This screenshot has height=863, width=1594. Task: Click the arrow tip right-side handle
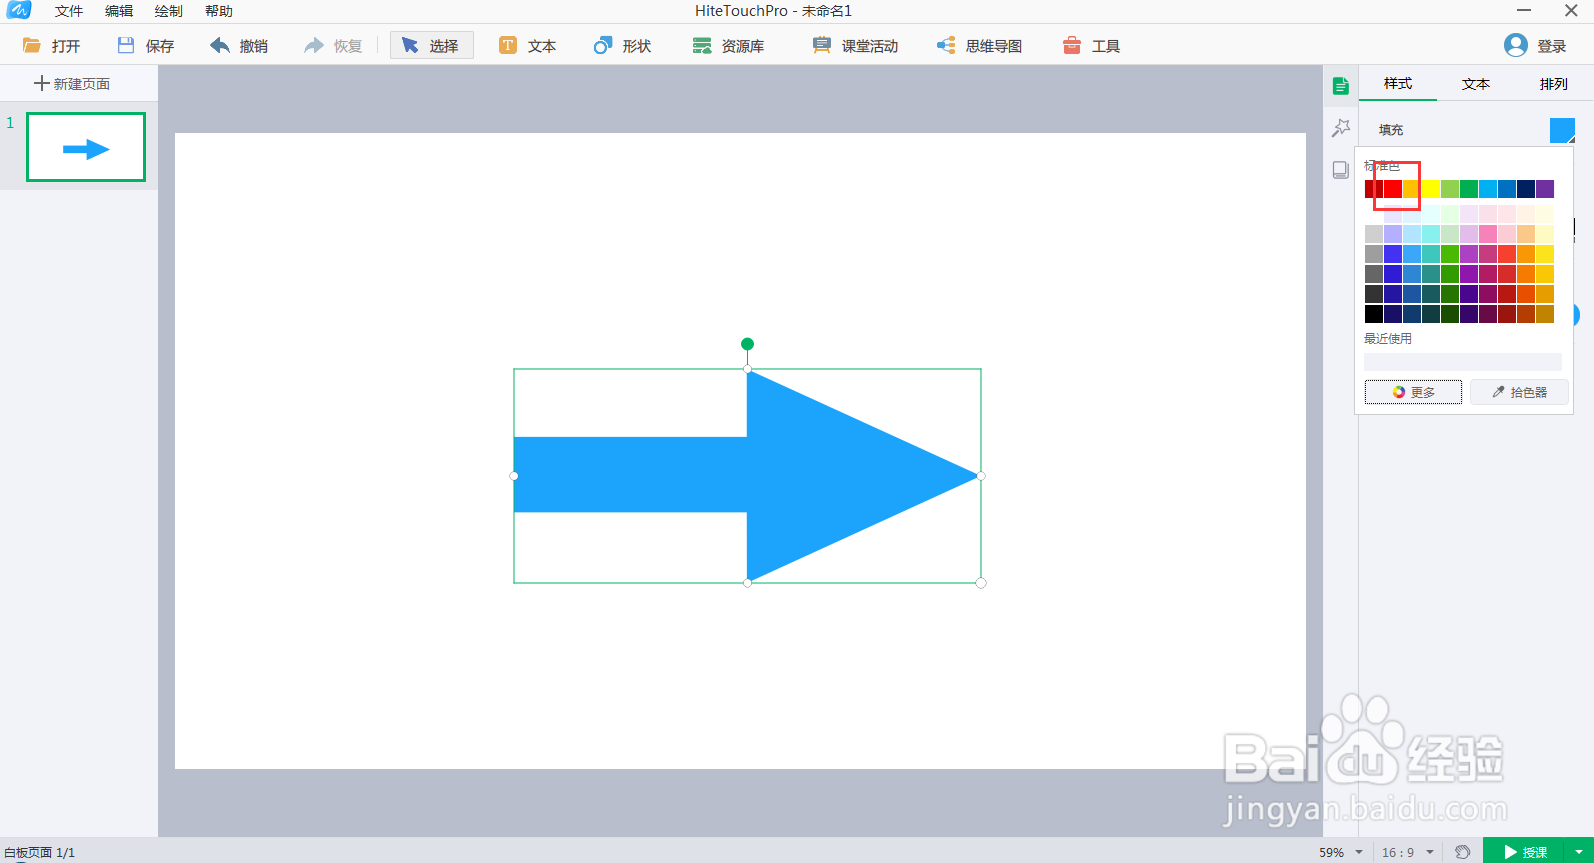[981, 476]
